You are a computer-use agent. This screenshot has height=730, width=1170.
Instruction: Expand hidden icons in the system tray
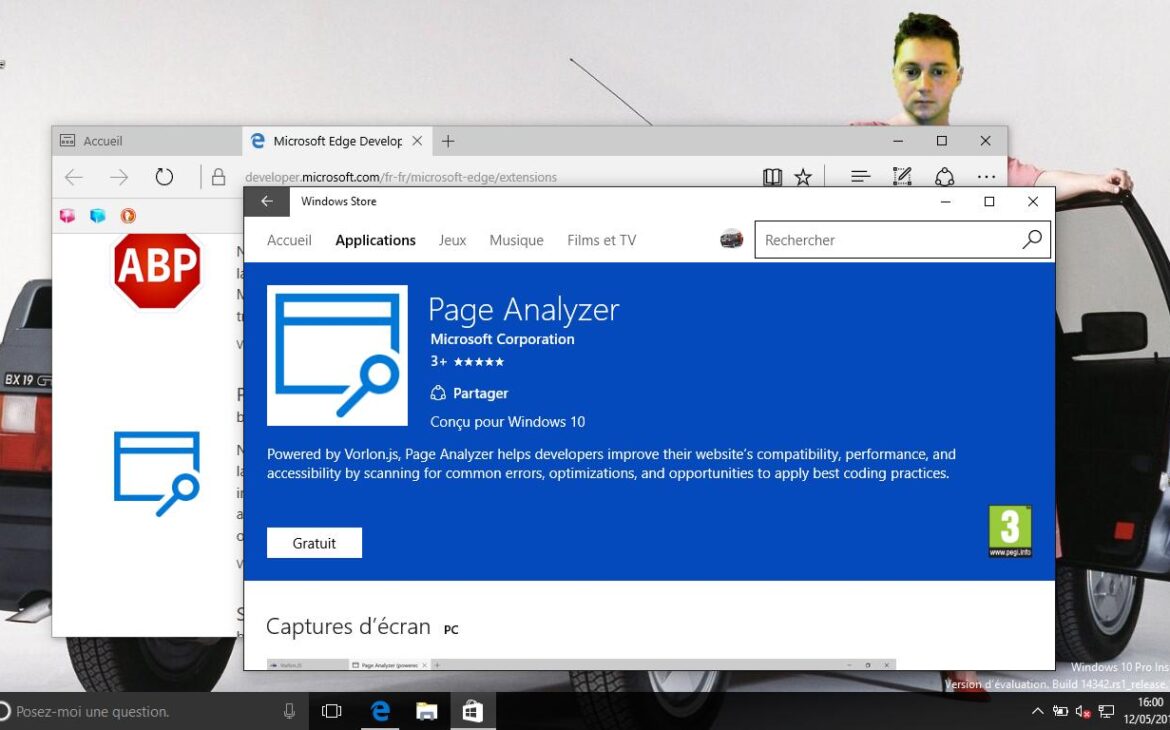click(1038, 711)
